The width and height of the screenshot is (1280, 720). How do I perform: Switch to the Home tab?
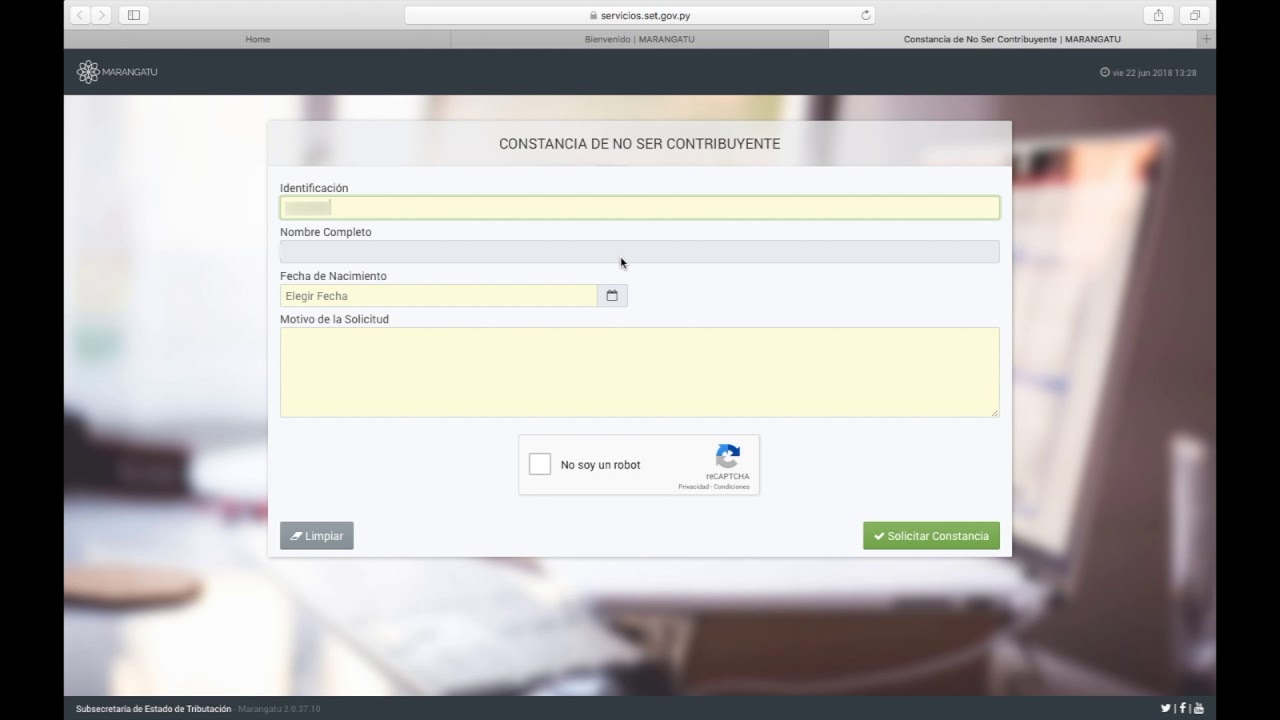257,39
